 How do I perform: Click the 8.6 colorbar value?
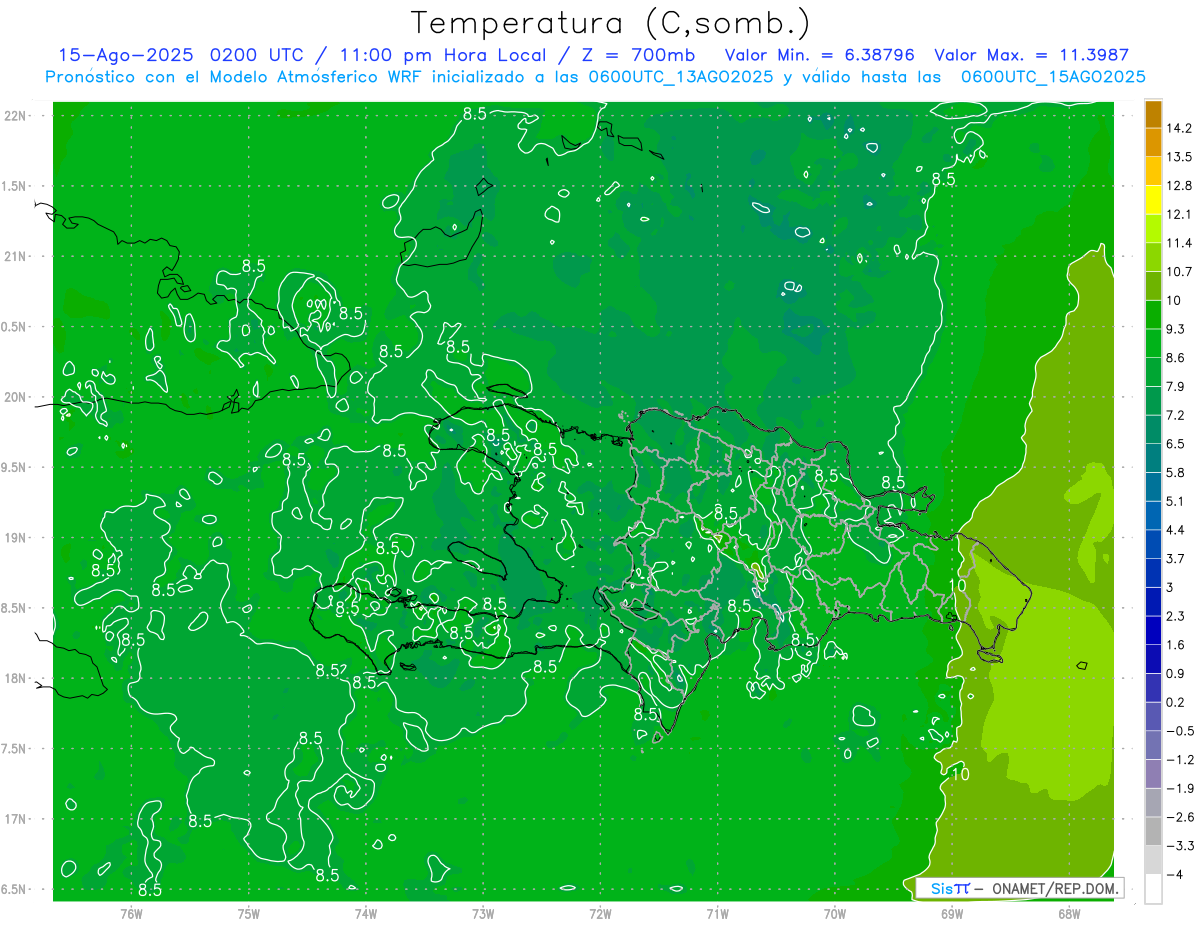click(x=1175, y=358)
